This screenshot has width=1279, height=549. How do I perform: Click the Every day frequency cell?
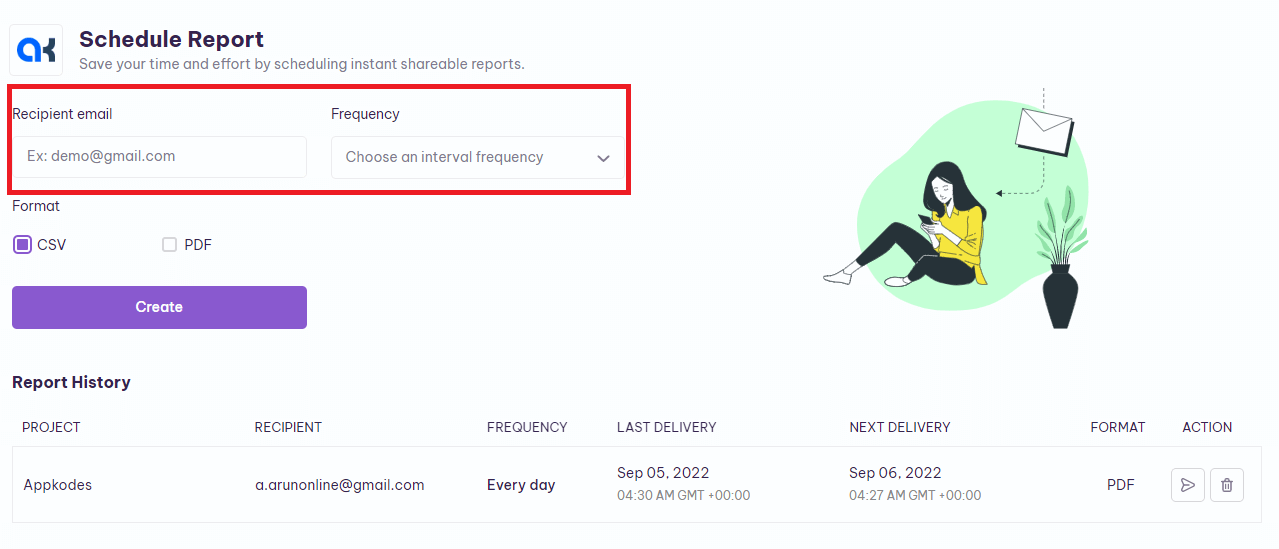pyautogui.click(x=521, y=485)
